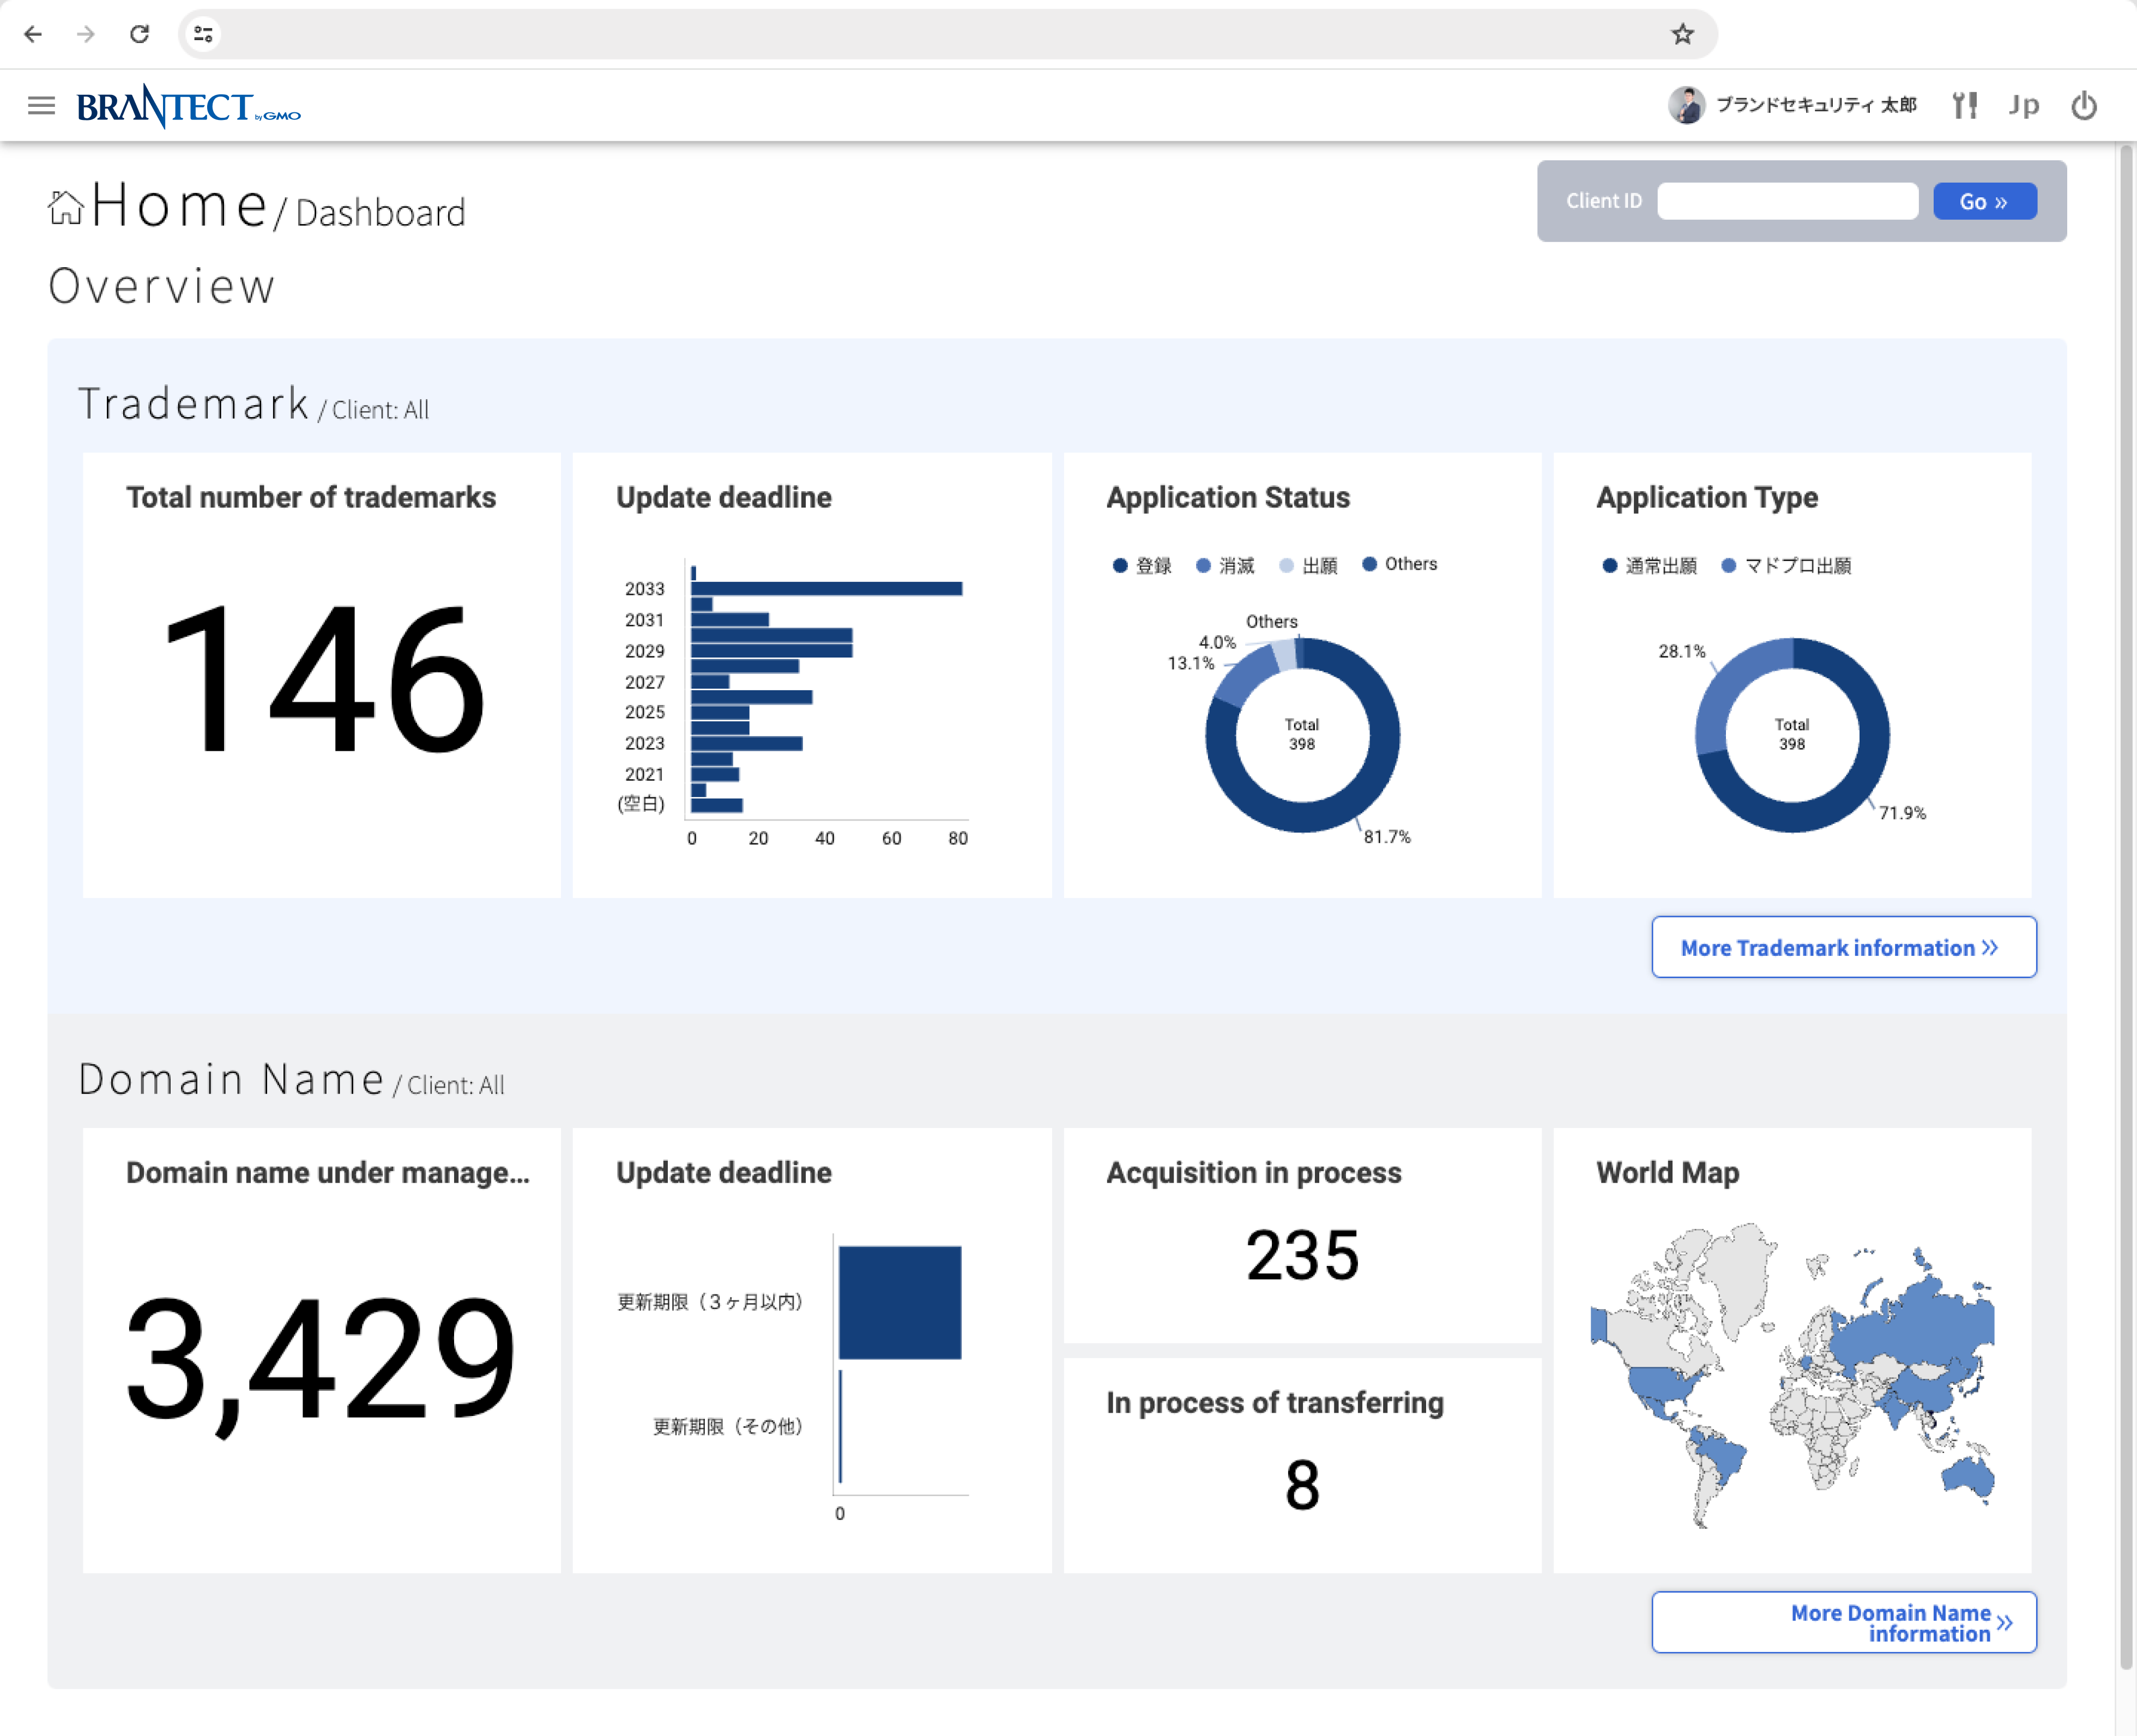Click the 更新期限 3ヶ月以内 bar

(899, 1302)
